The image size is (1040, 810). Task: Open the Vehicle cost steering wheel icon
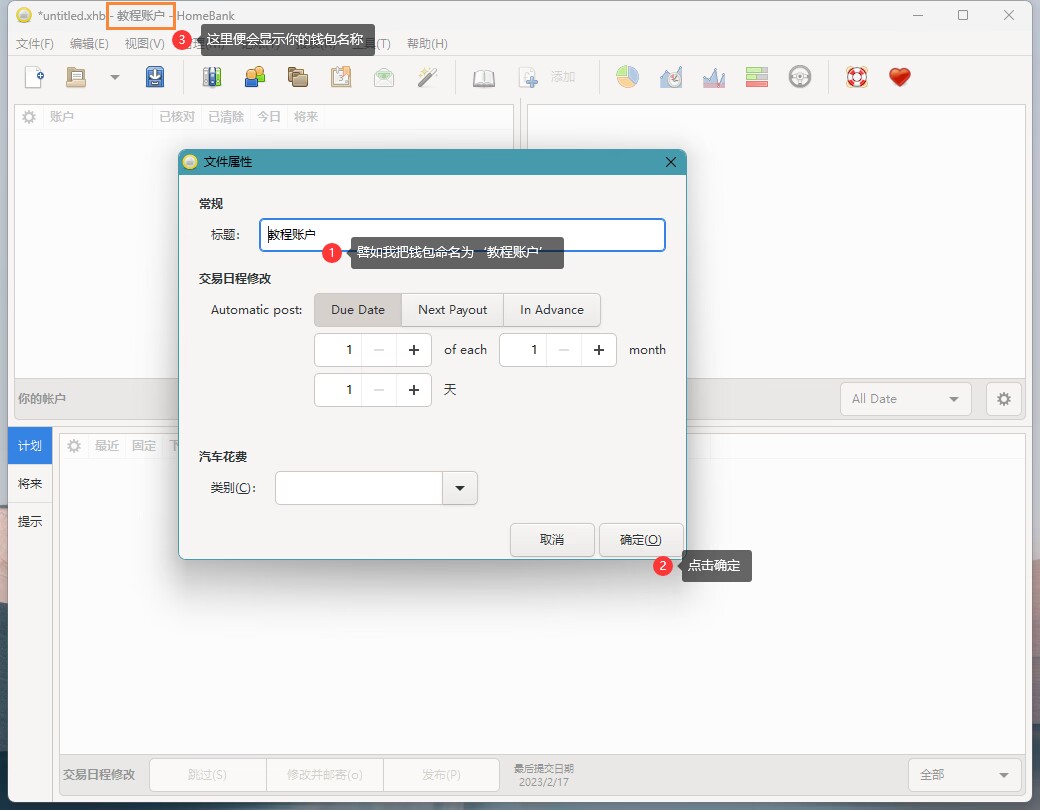800,77
